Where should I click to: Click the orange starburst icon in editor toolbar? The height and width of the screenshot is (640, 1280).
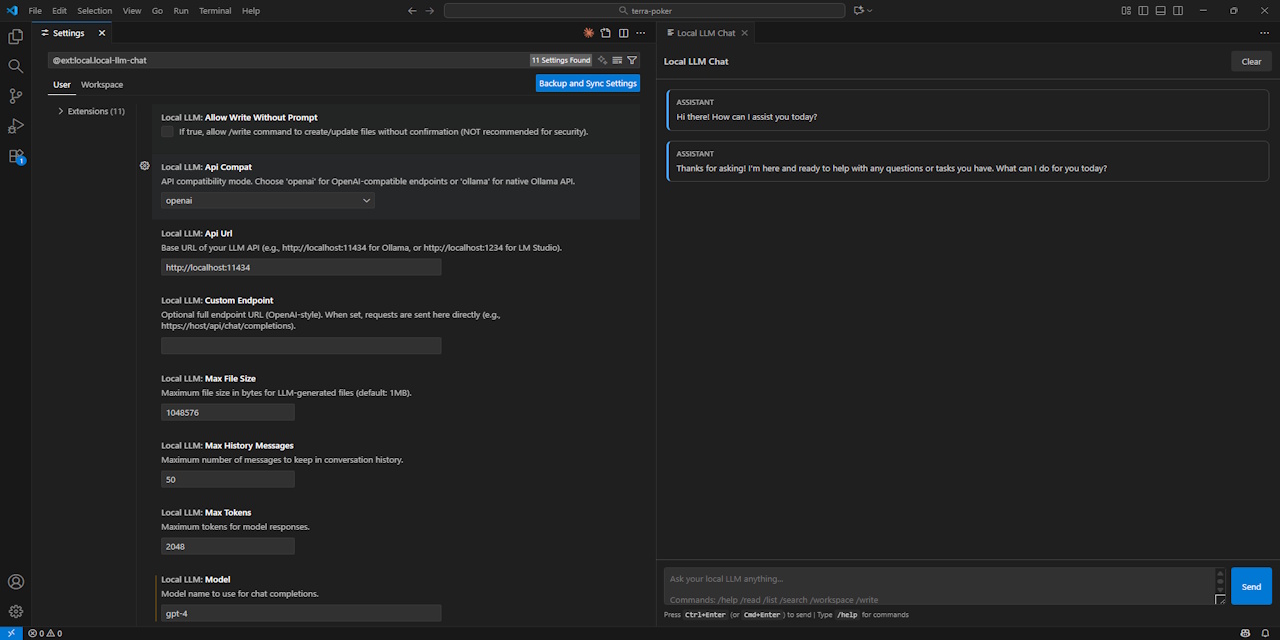589,33
